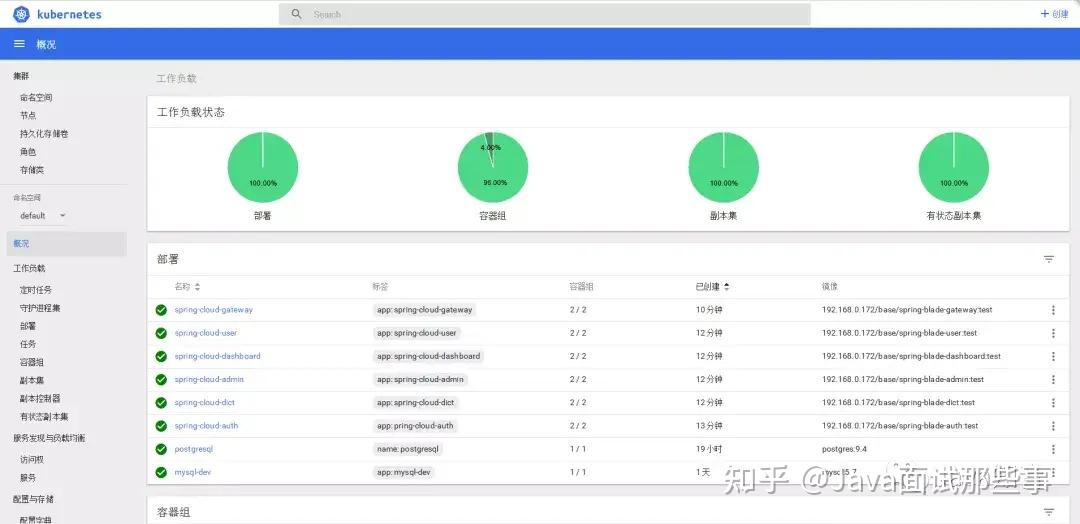Image resolution: width=1080 pixels, height=524 pixels.
Task: Go to 定时任务 in sidebar
Action: (36, 290)
